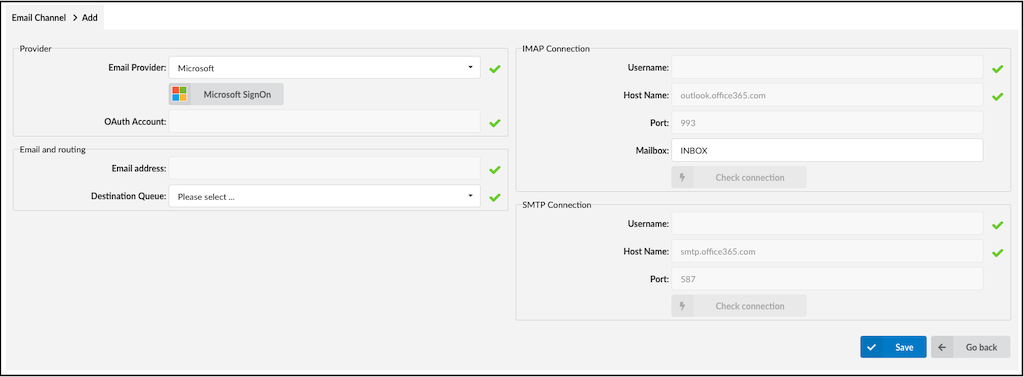
Task: Click the green checkmark beside OAuth Account
Action: pos(494,122)
